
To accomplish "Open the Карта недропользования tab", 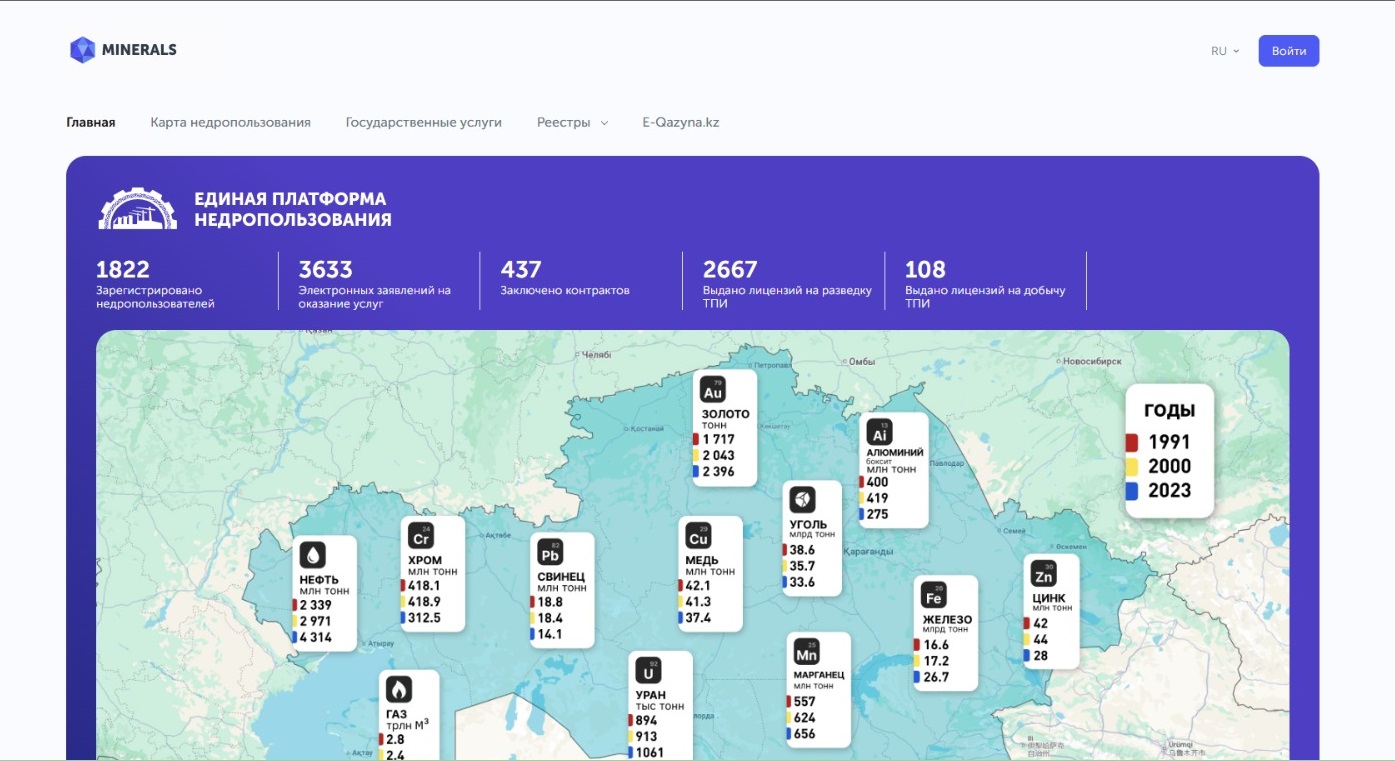I will [x=230, y=123].
